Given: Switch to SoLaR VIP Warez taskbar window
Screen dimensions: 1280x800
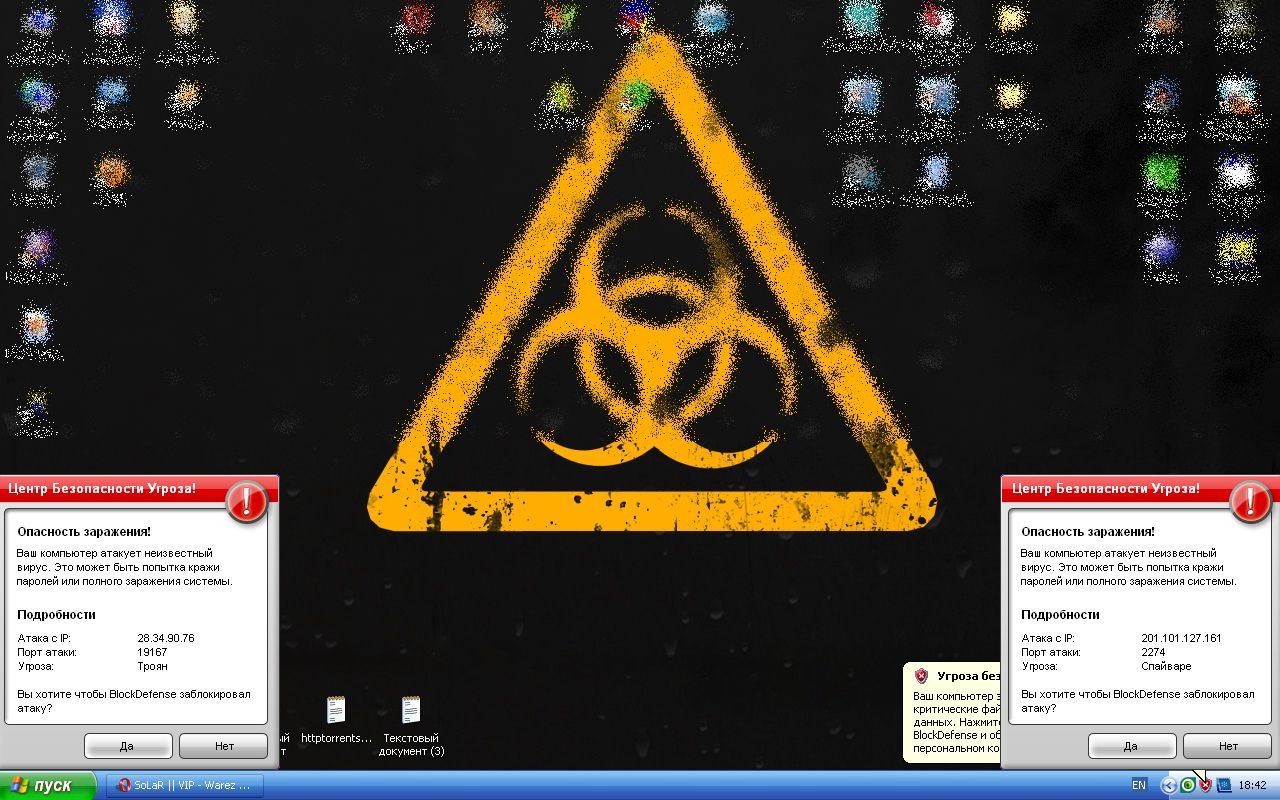Looking at the screenshot, I should click(x=185, y=786).
